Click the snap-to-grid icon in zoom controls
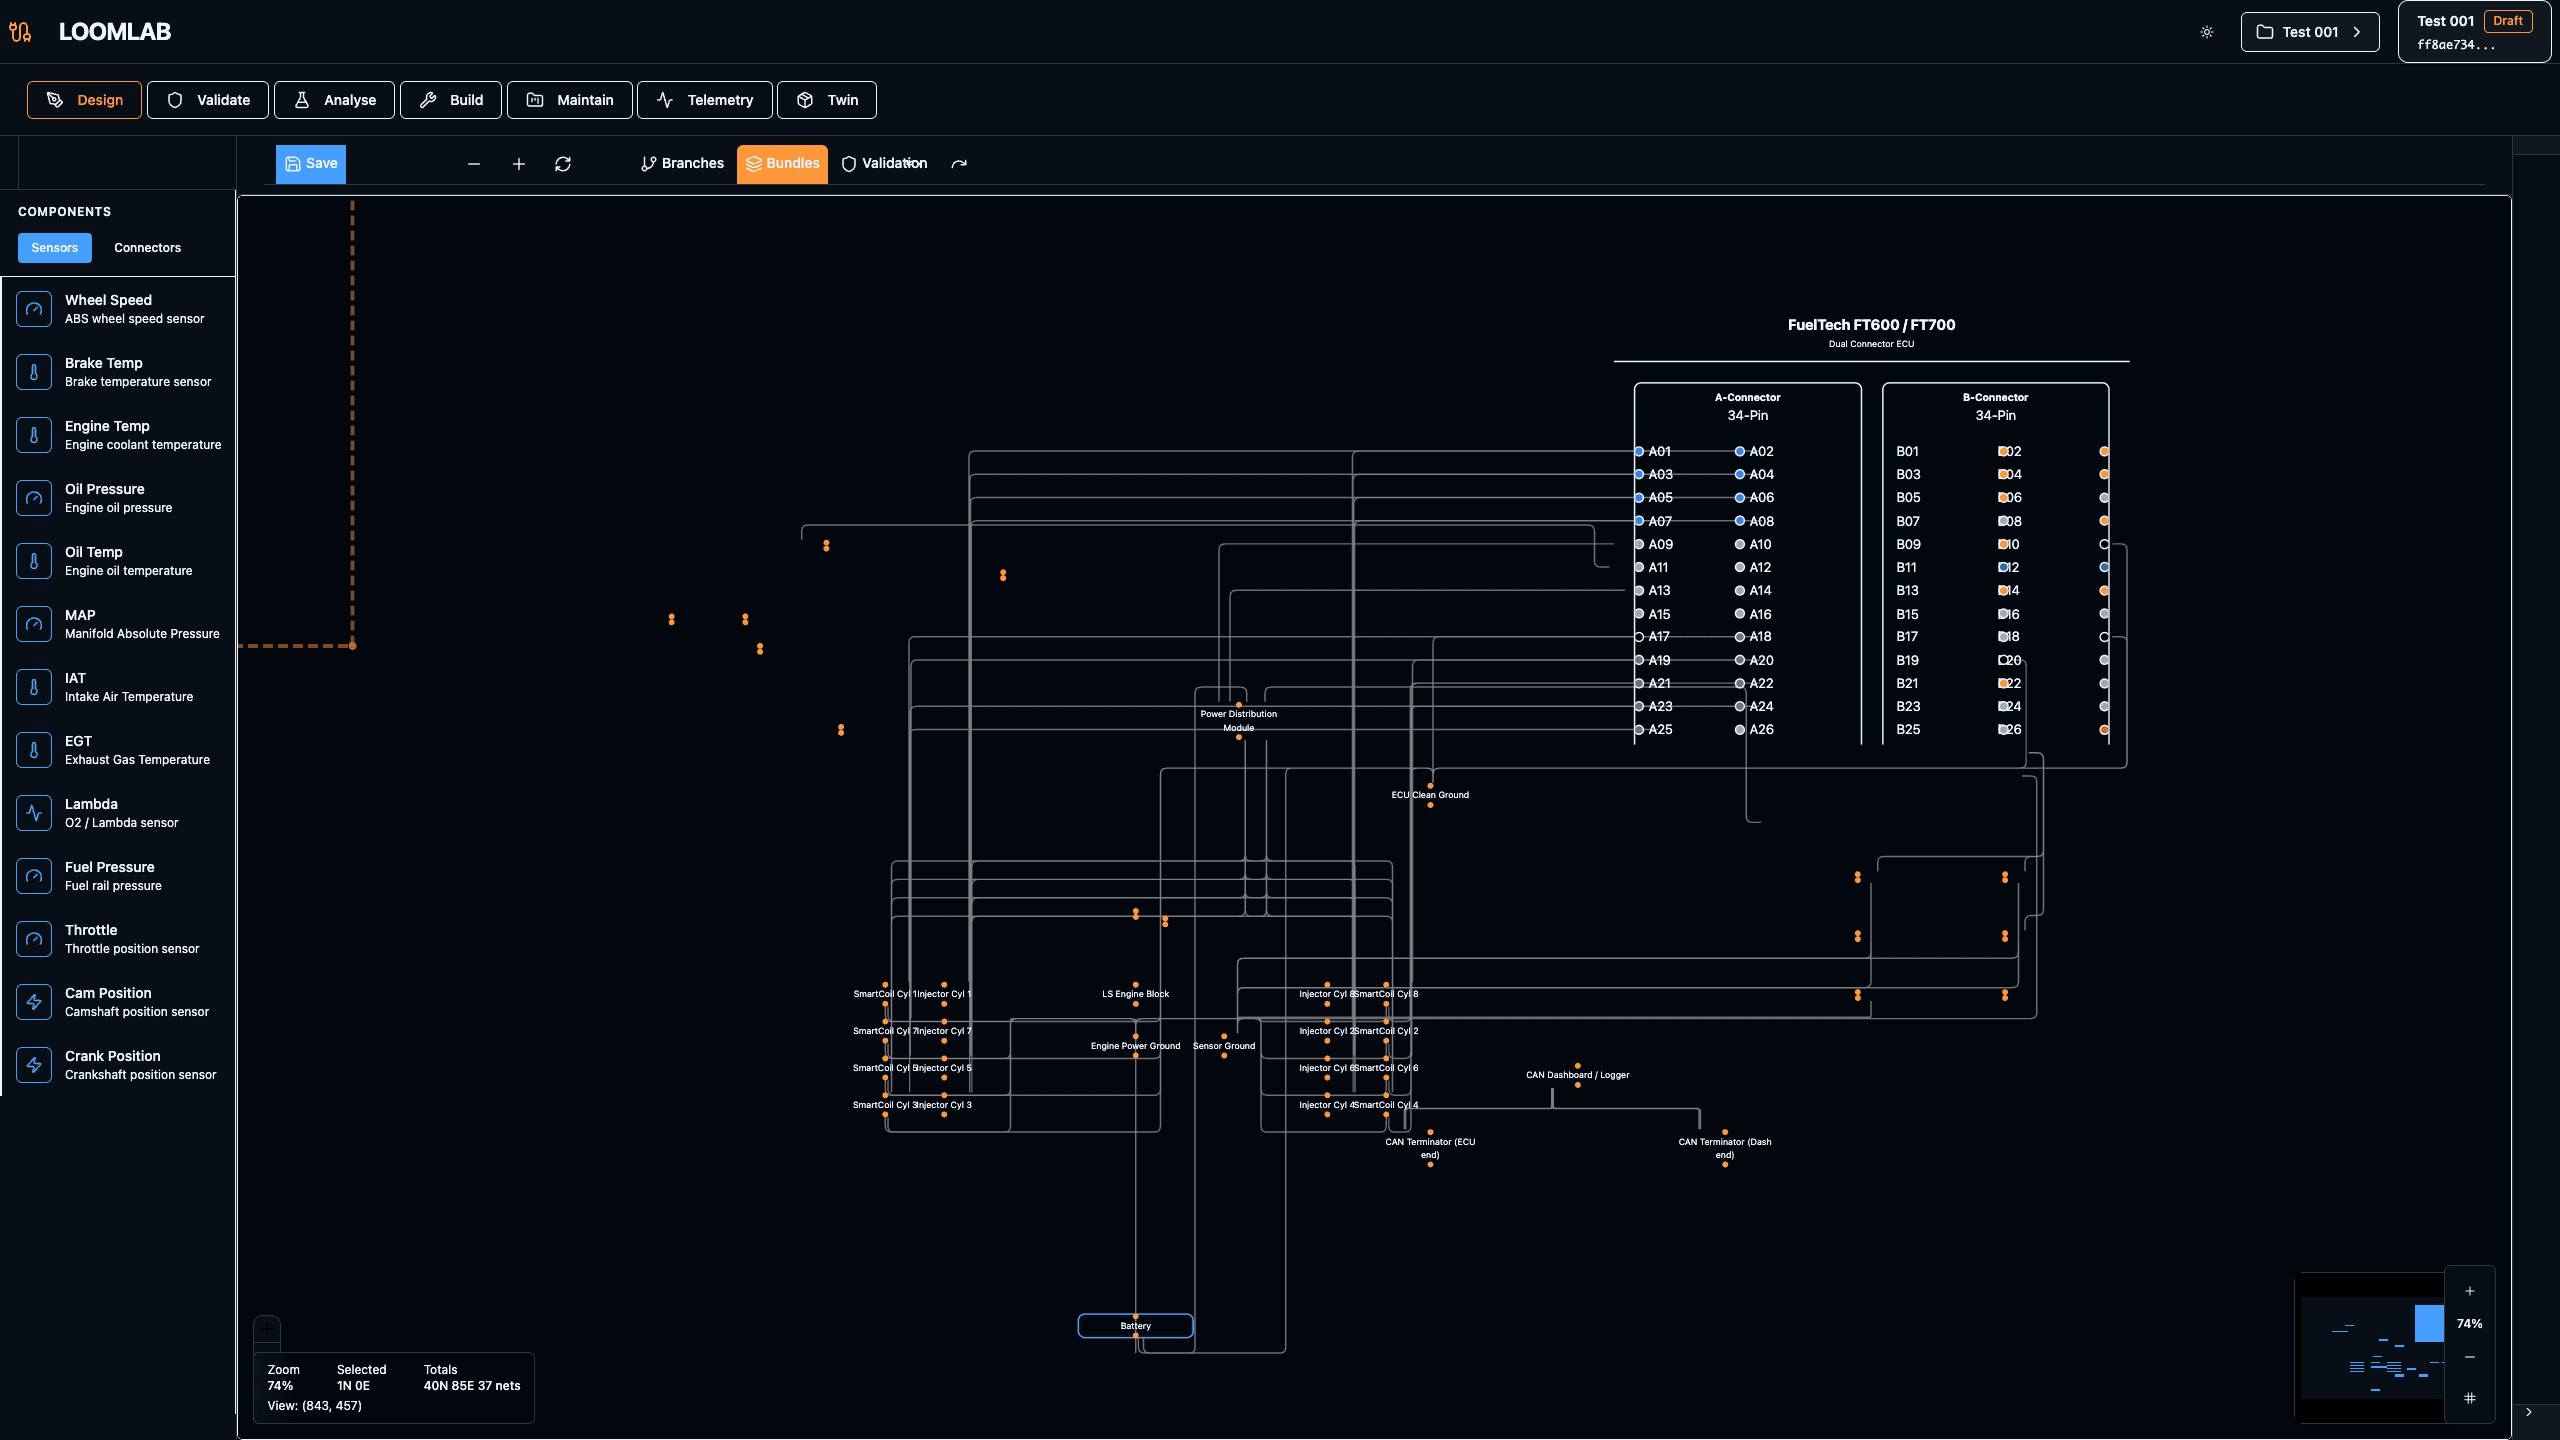 (x=2468, y=1398)
